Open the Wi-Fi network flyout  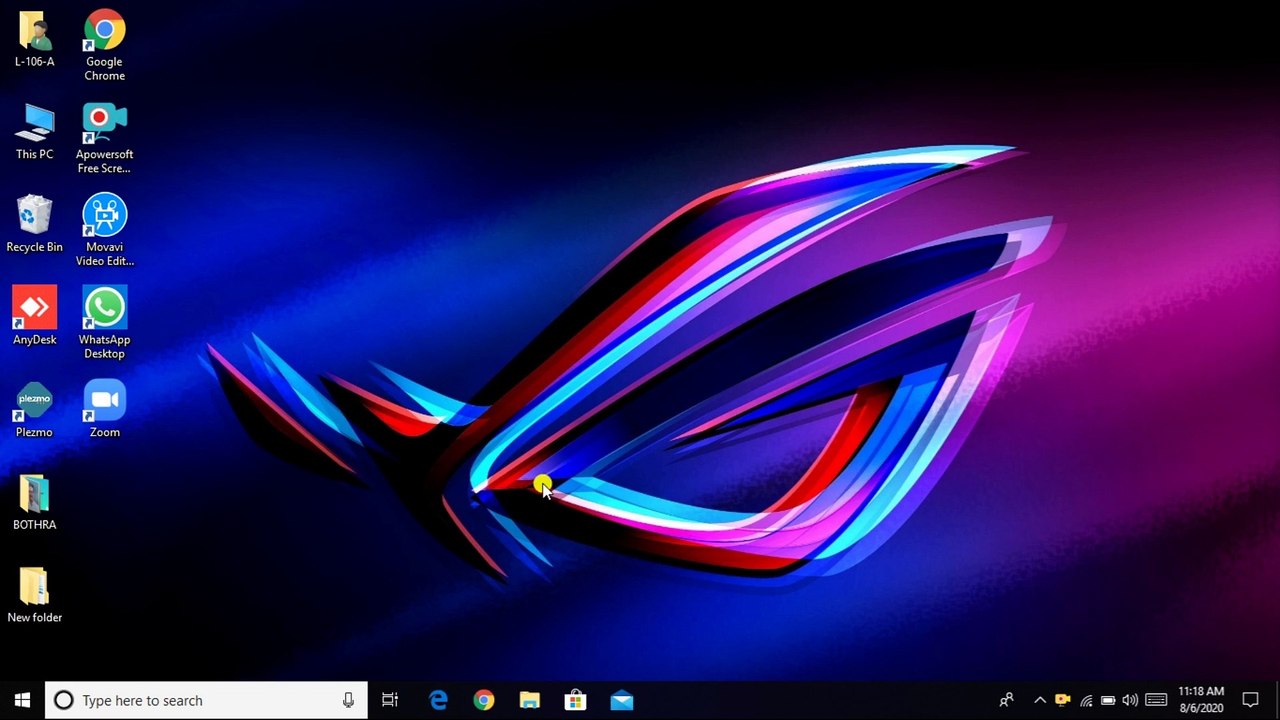coord(1086,700)
